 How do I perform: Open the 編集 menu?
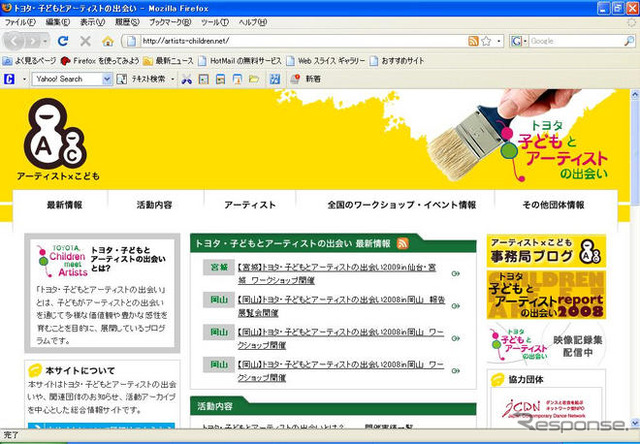58,22
